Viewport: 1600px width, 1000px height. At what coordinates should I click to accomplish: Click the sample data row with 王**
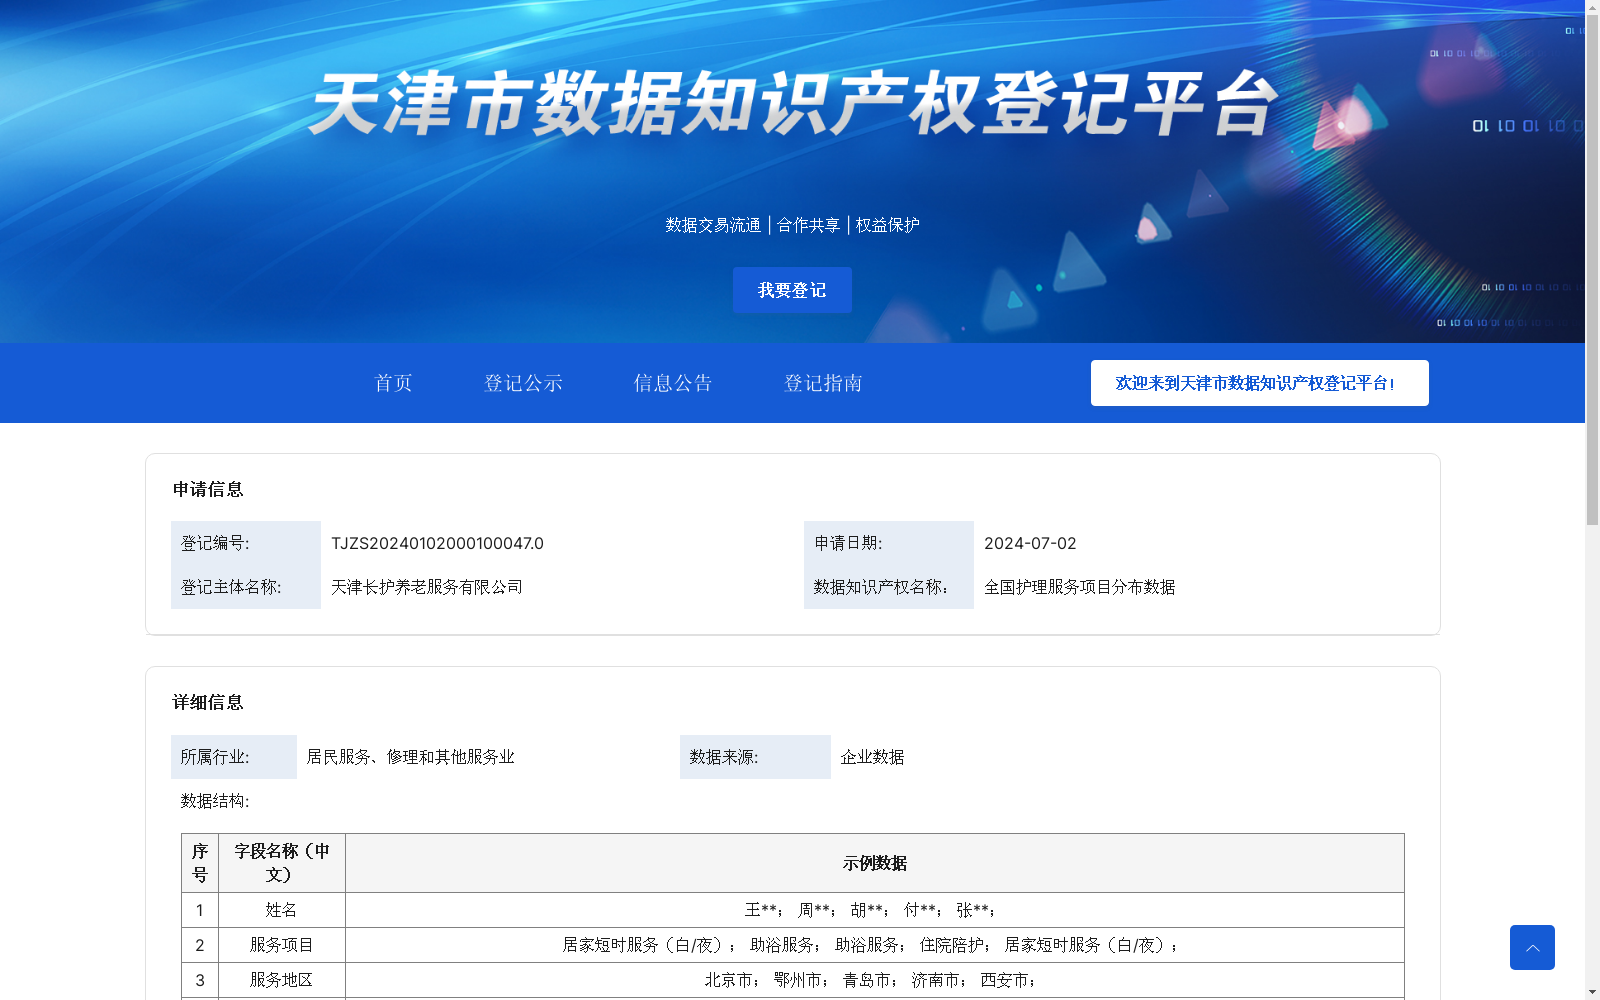[x=875, y=910]
